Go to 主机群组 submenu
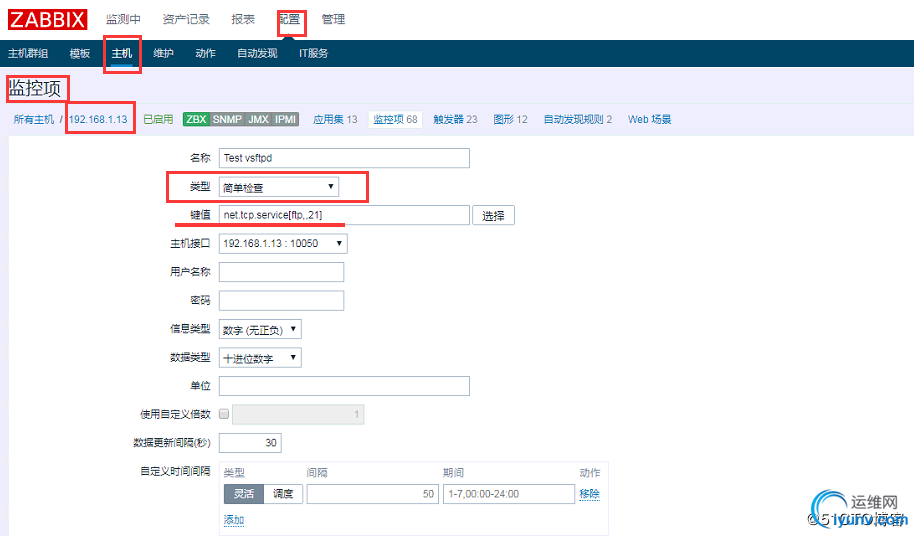The image size is (914, 536). [28, 54]
